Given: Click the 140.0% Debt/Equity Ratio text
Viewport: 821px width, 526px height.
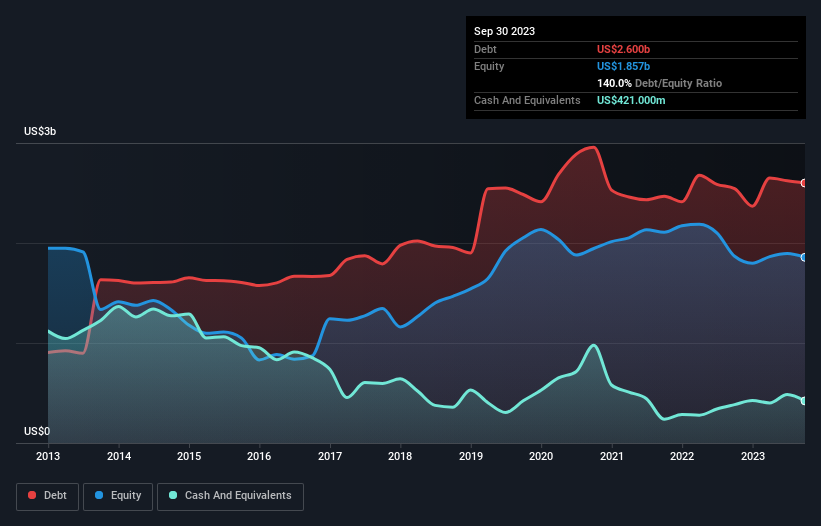Looking at the screenshot, I should [x=659, y=83].
